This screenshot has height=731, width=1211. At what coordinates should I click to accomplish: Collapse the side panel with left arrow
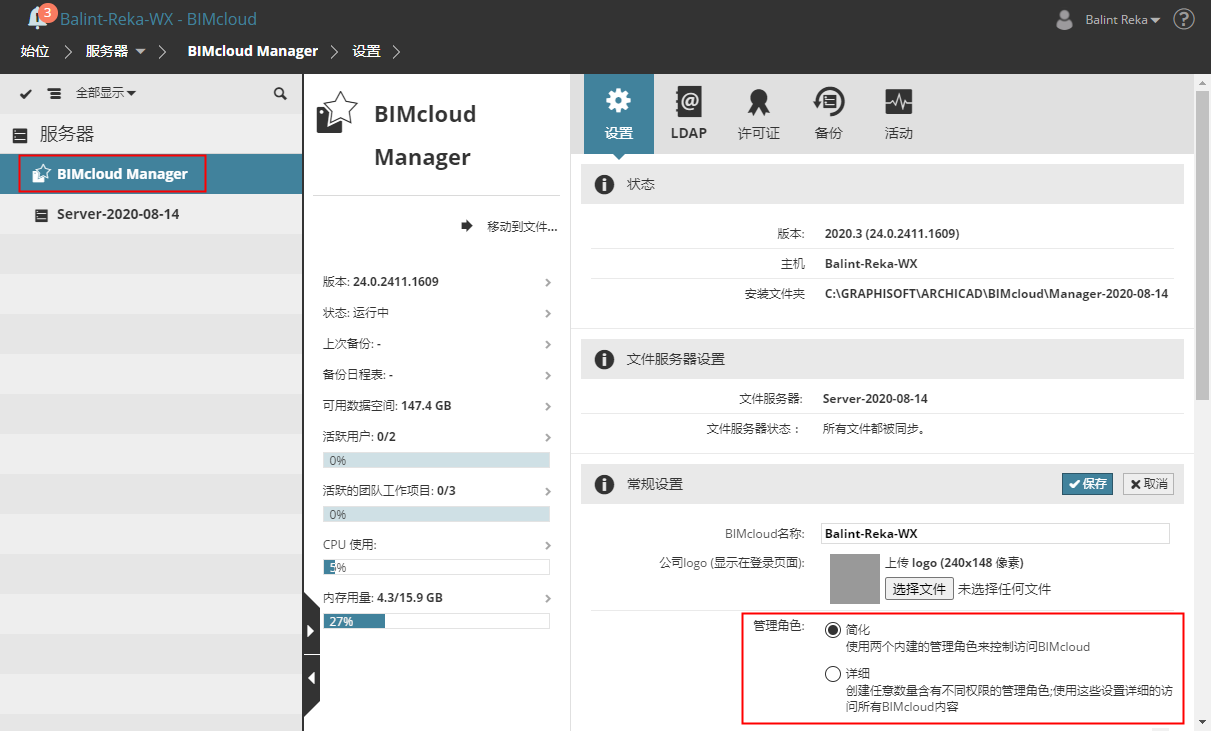[311, 678]
